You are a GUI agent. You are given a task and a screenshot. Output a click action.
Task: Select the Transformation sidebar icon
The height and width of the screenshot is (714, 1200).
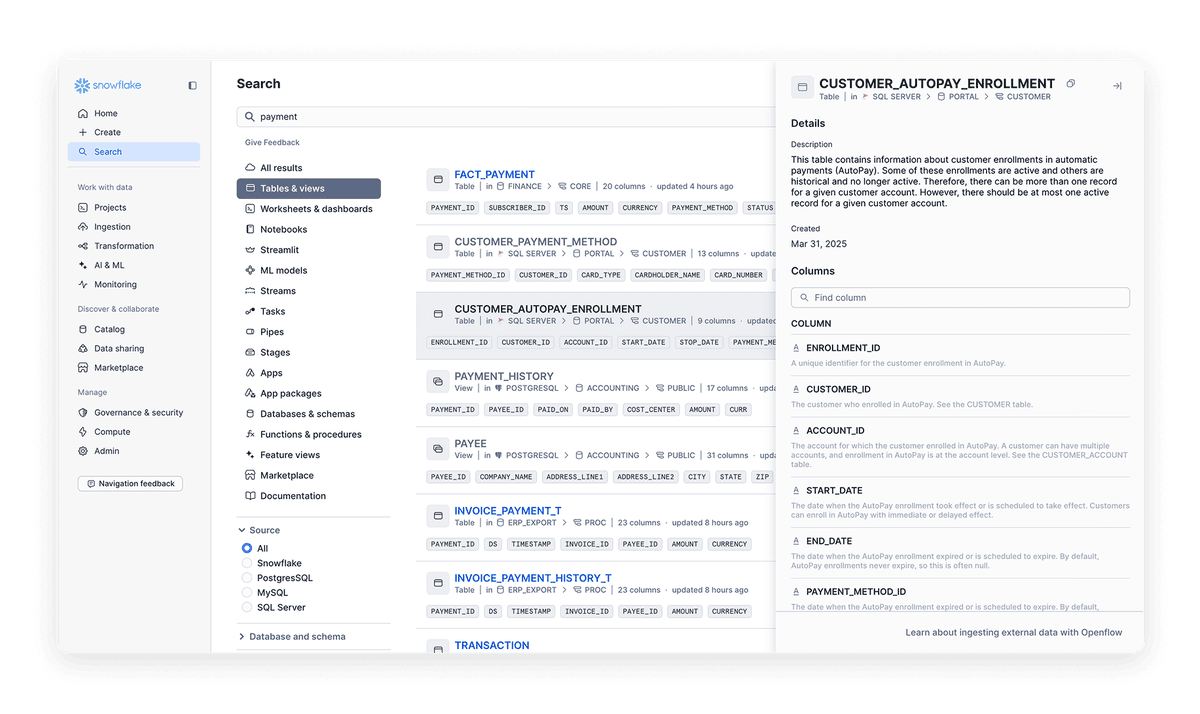tap(84, 245)
